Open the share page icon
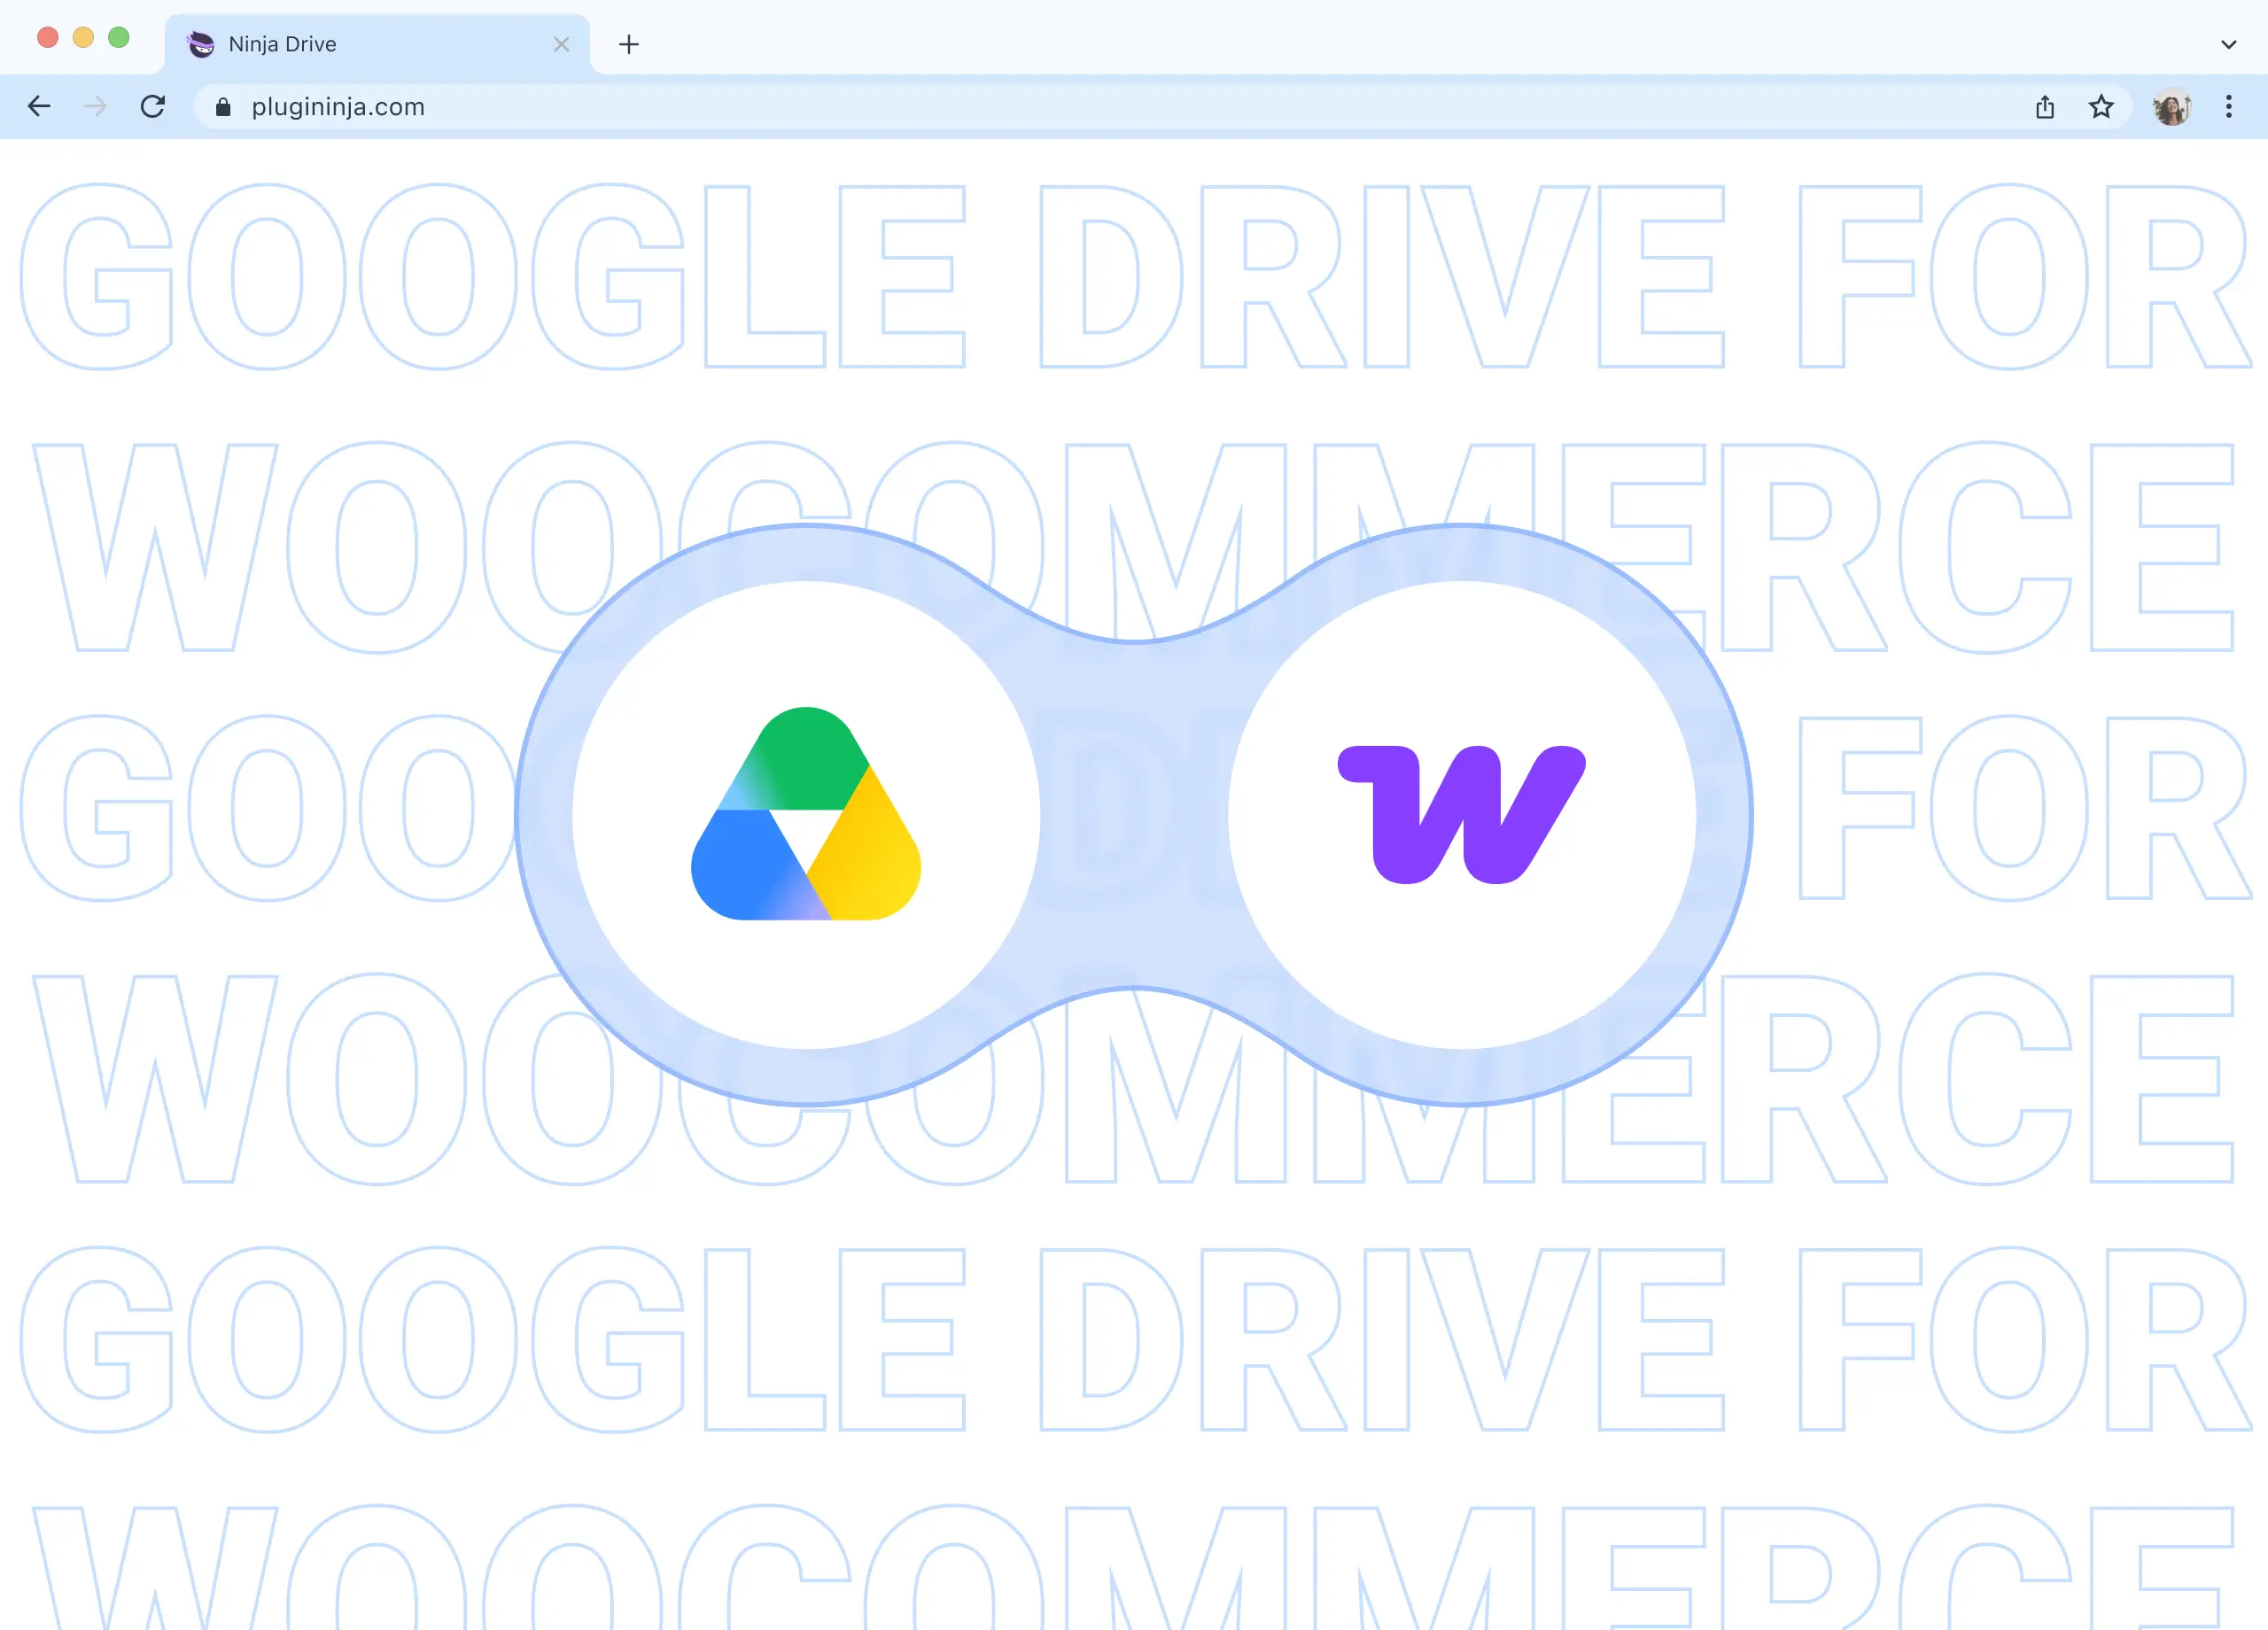This screenshot has width=2268, height=1630. pos(2045,107)
